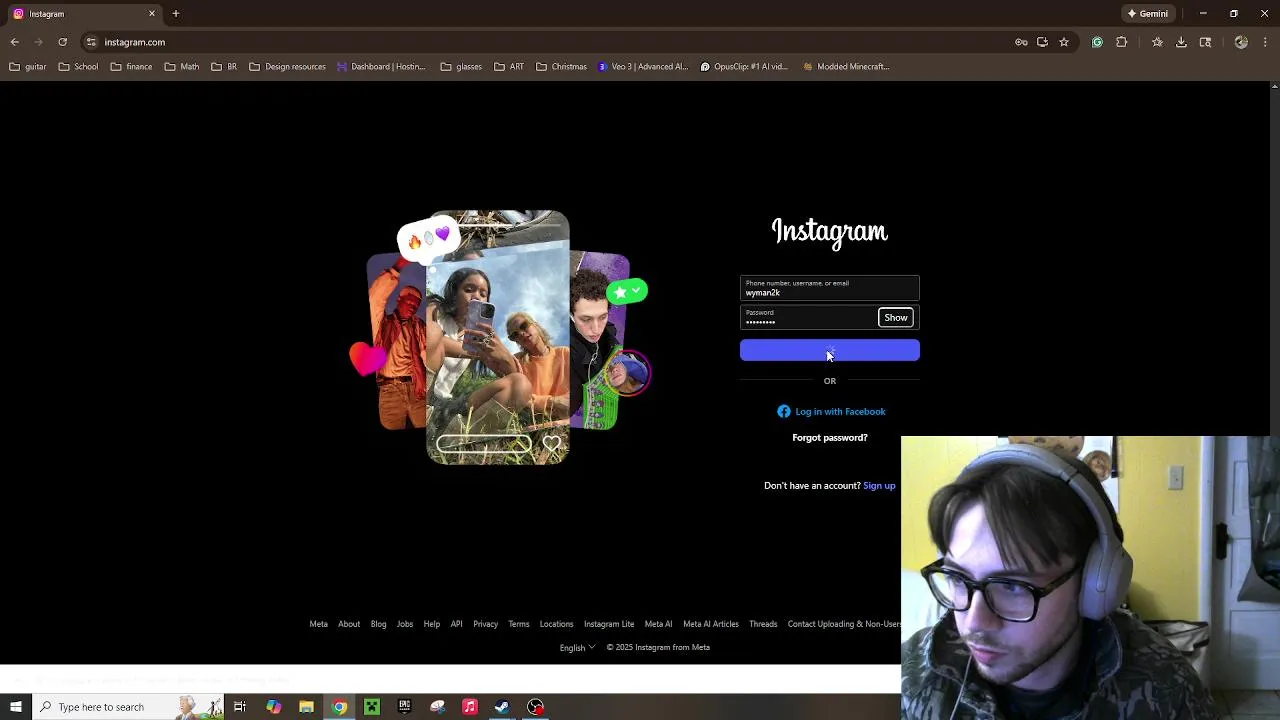Select the Instagram browser tab
This screenshot has height=720, width=1280.
tap(84, 14)
